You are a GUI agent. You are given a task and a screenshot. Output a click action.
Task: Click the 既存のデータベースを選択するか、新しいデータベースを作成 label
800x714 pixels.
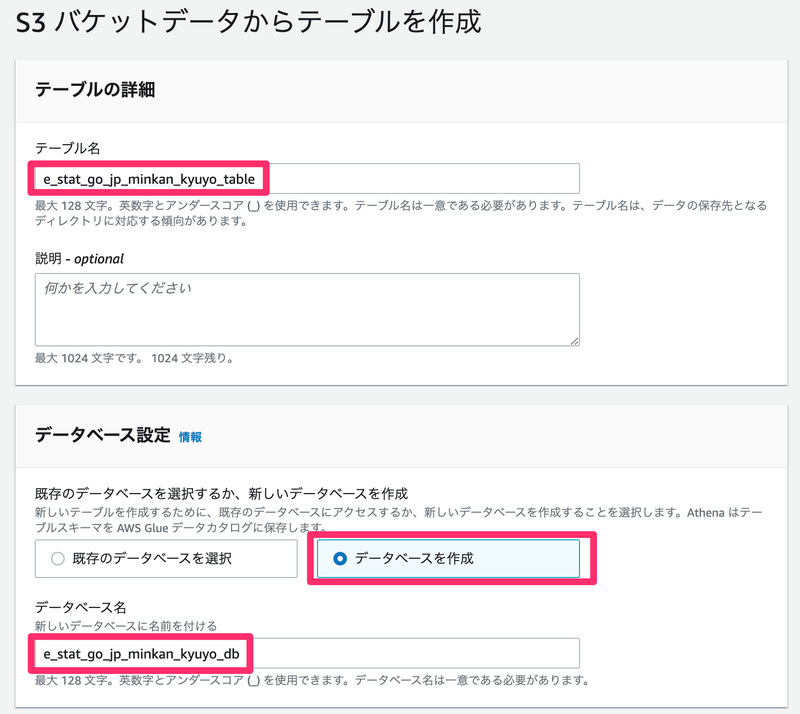[221, 494]
